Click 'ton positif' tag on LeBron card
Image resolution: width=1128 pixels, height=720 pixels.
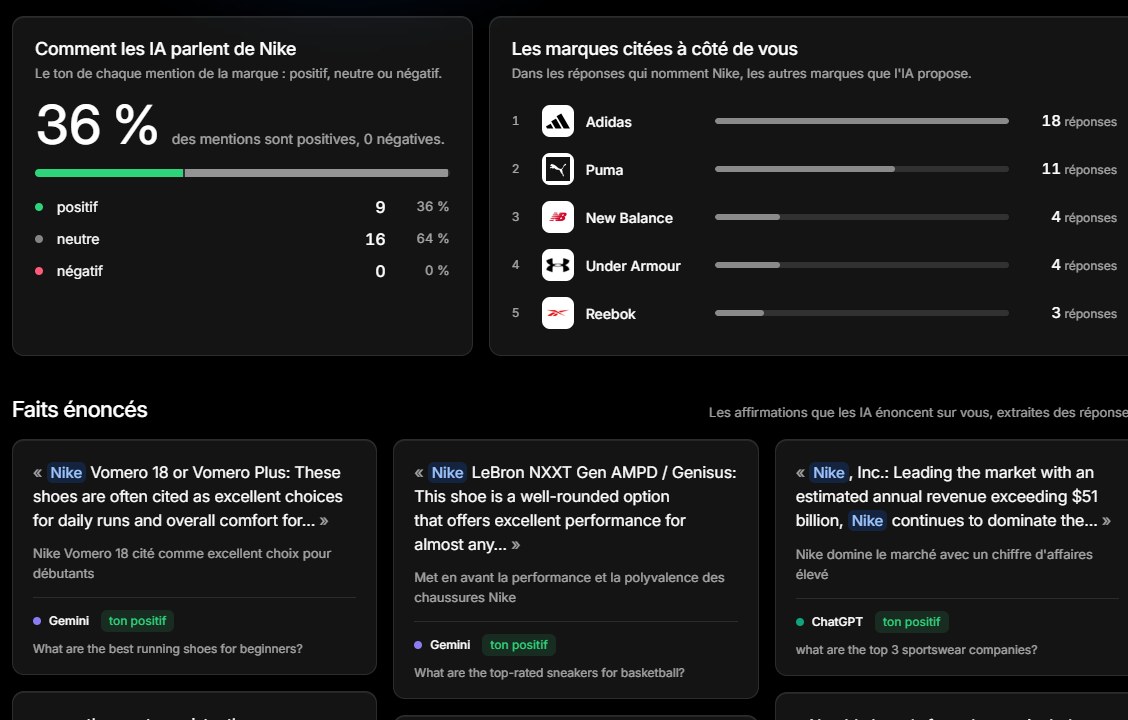point(519,645)
